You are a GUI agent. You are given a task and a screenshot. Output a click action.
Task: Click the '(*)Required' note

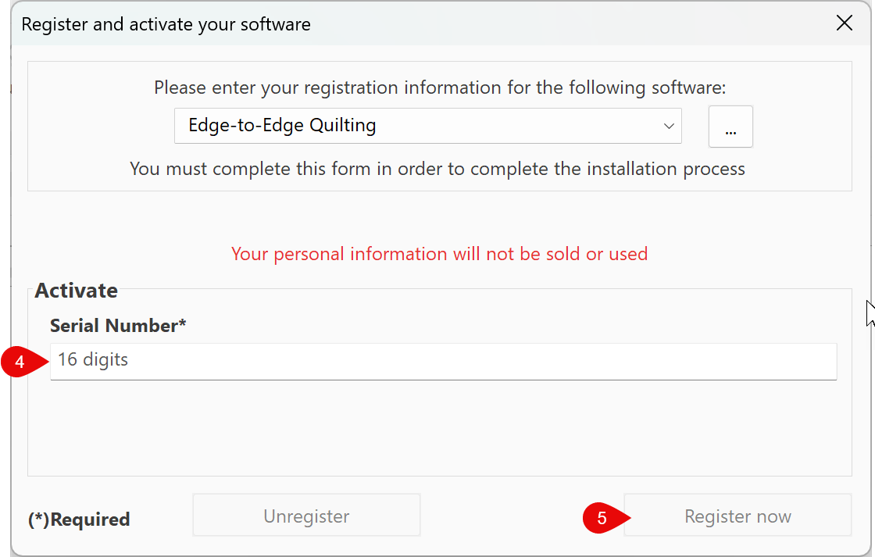click(79, 520)
